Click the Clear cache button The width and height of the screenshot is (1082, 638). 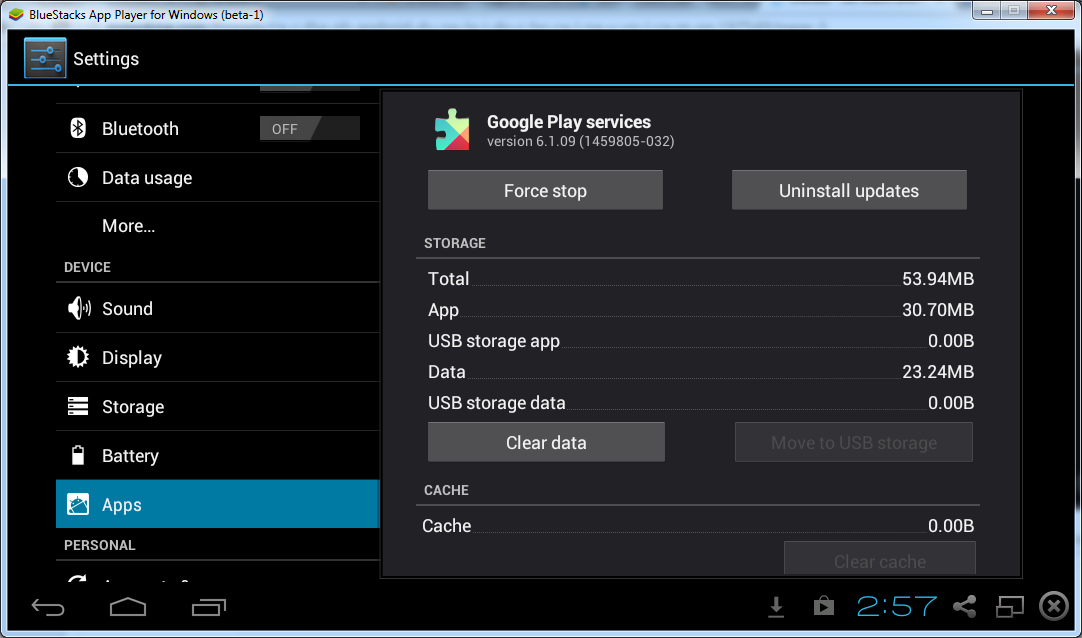[x=880, y=559]
